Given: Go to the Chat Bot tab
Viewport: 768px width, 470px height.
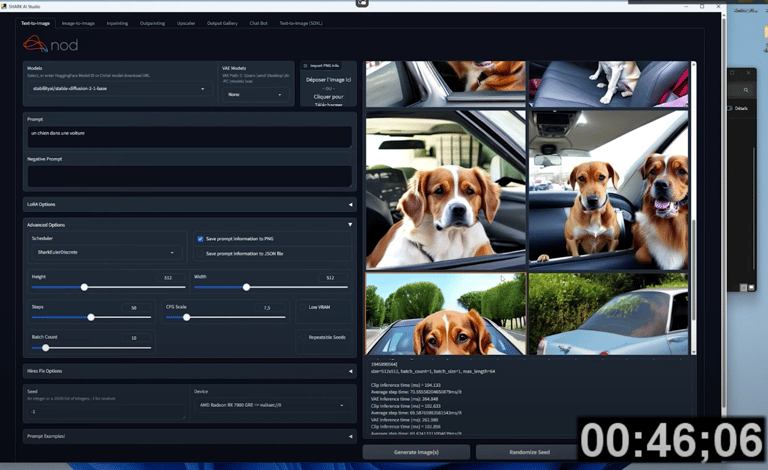Looking at the screenshot, I should (x=259, y=23).
